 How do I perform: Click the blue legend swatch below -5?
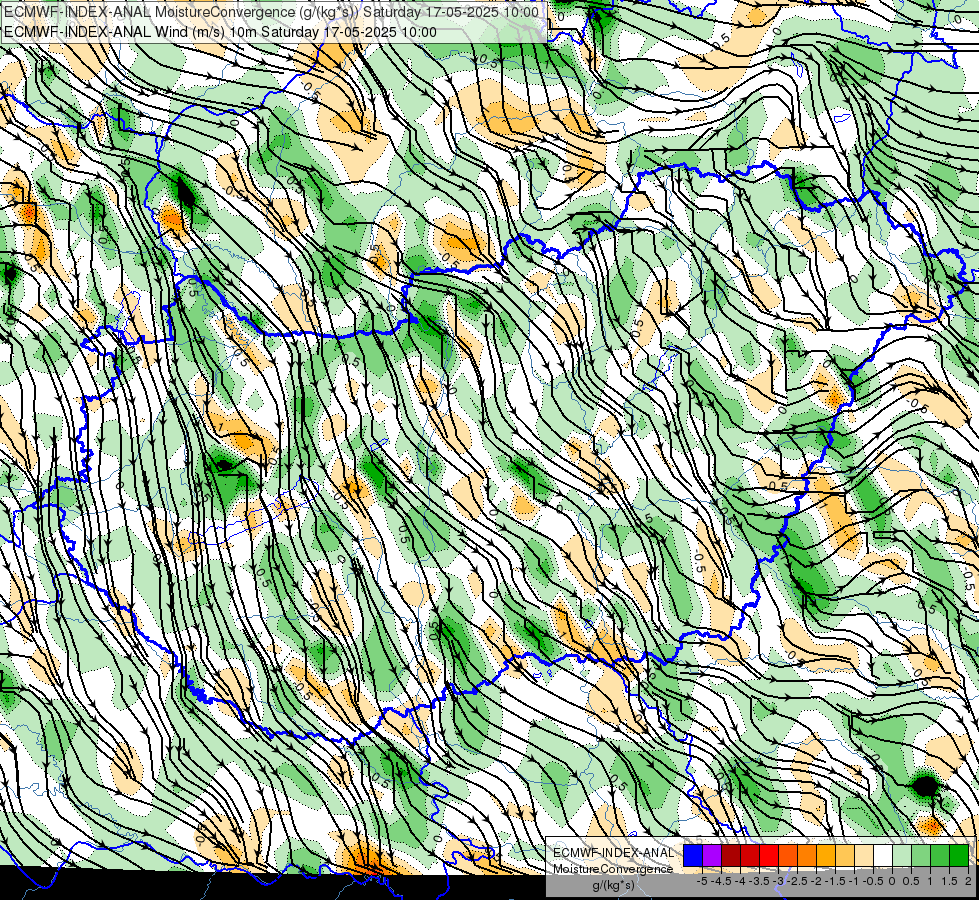tap(693, 856)
